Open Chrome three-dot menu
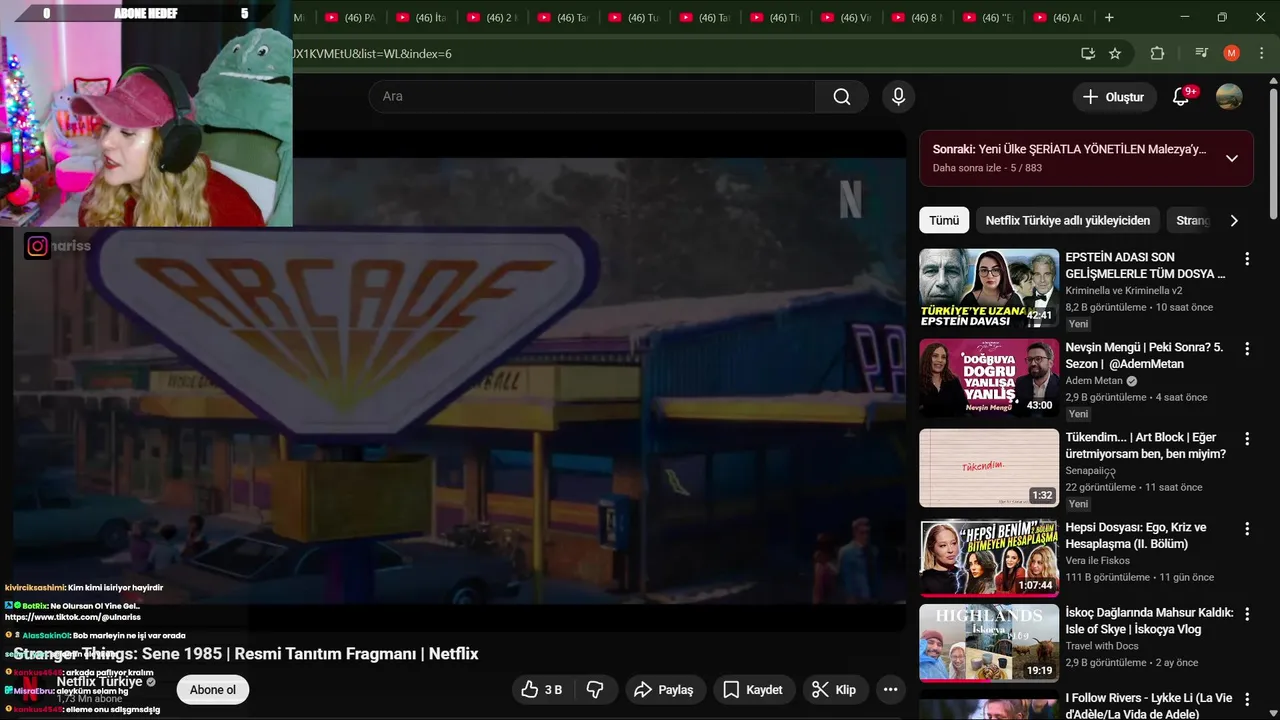 tap(1260, 53)
